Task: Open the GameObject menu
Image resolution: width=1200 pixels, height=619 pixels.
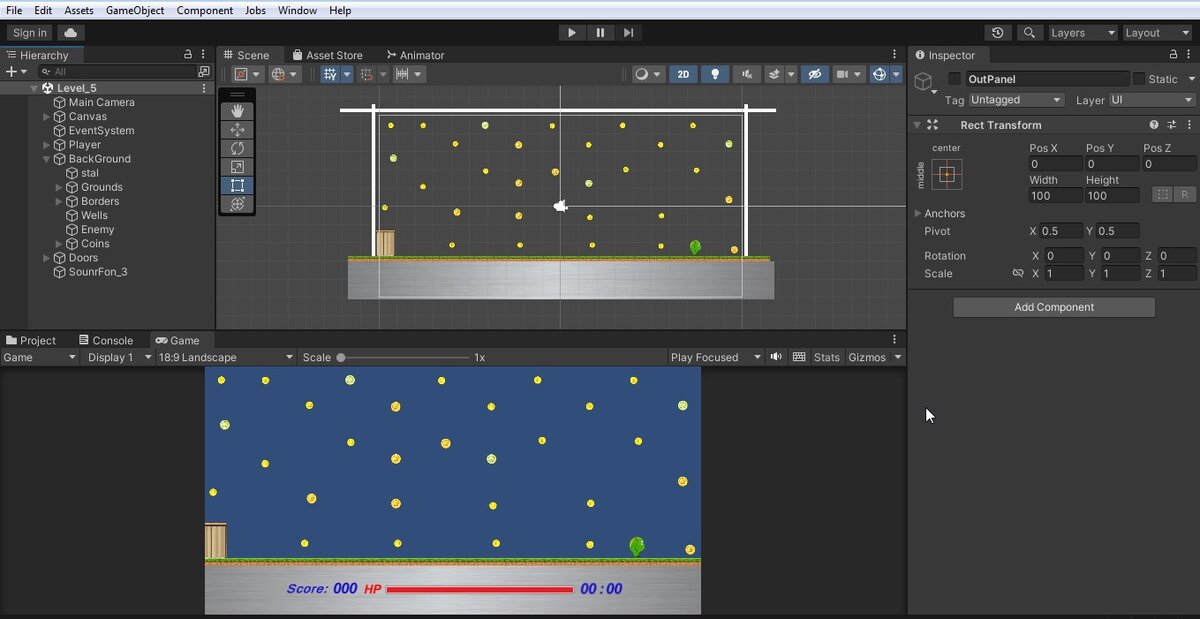Action: [x=135, y=10]
